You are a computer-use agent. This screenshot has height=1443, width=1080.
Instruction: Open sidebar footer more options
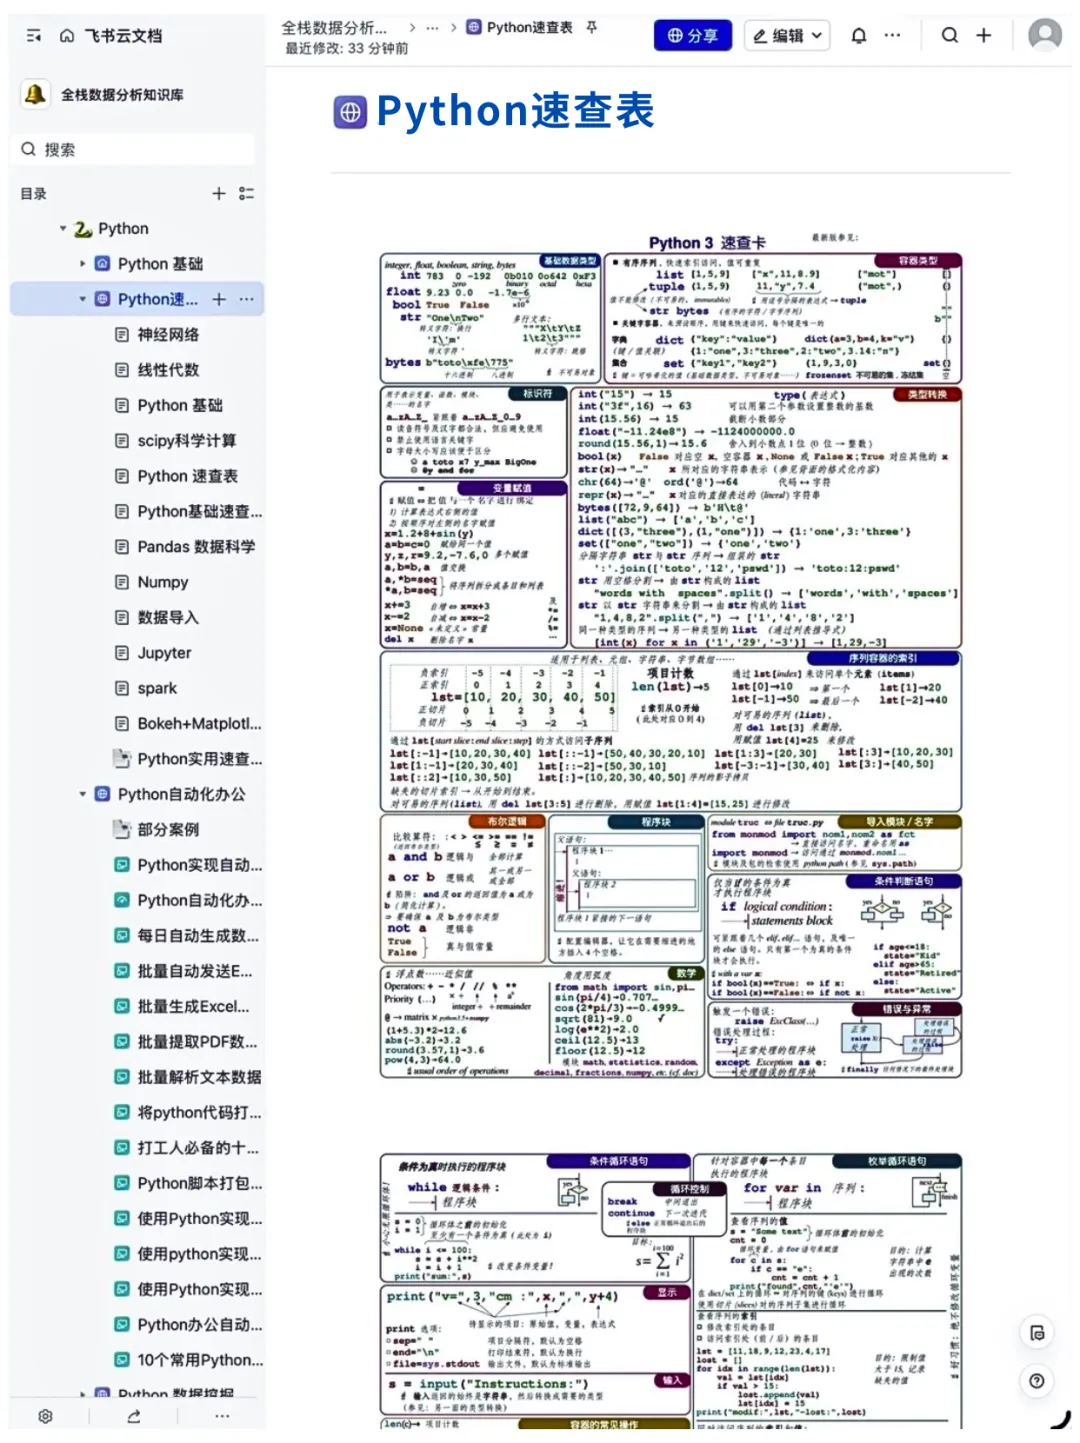[222, 1416]
